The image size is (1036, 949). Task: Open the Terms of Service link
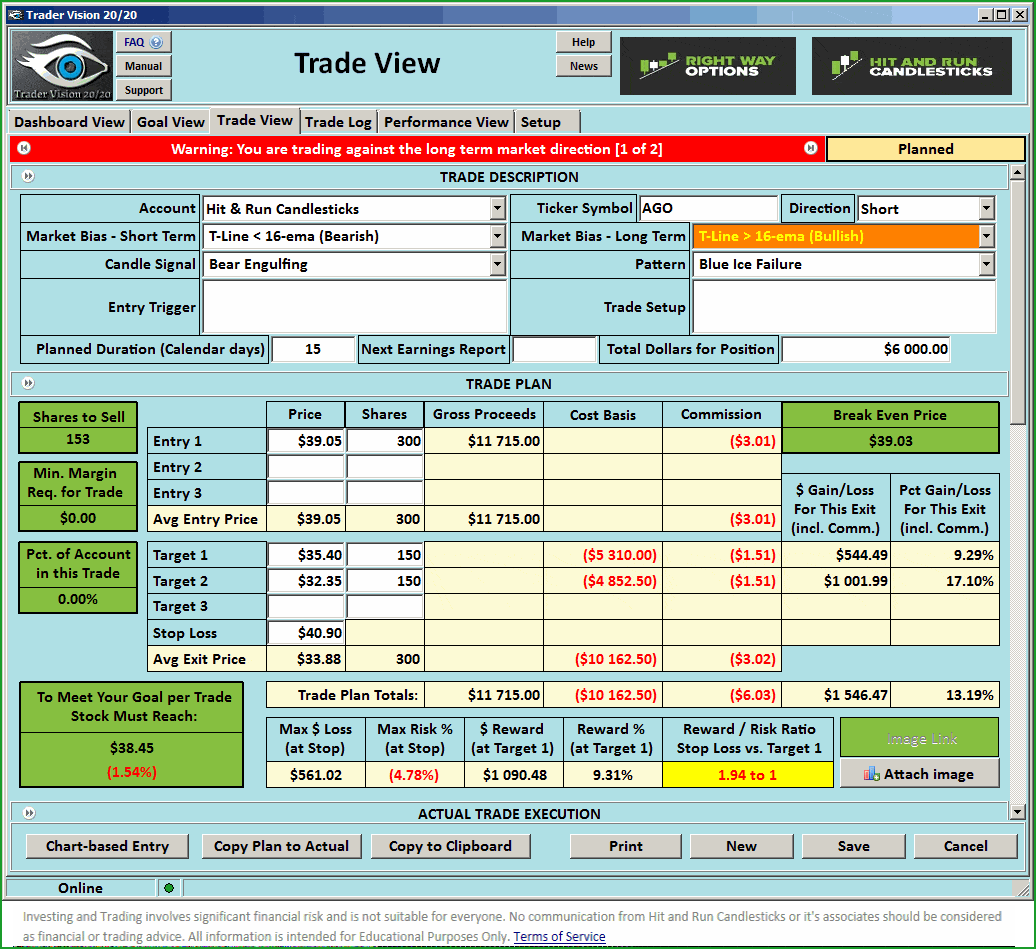(x=559, y=936)
